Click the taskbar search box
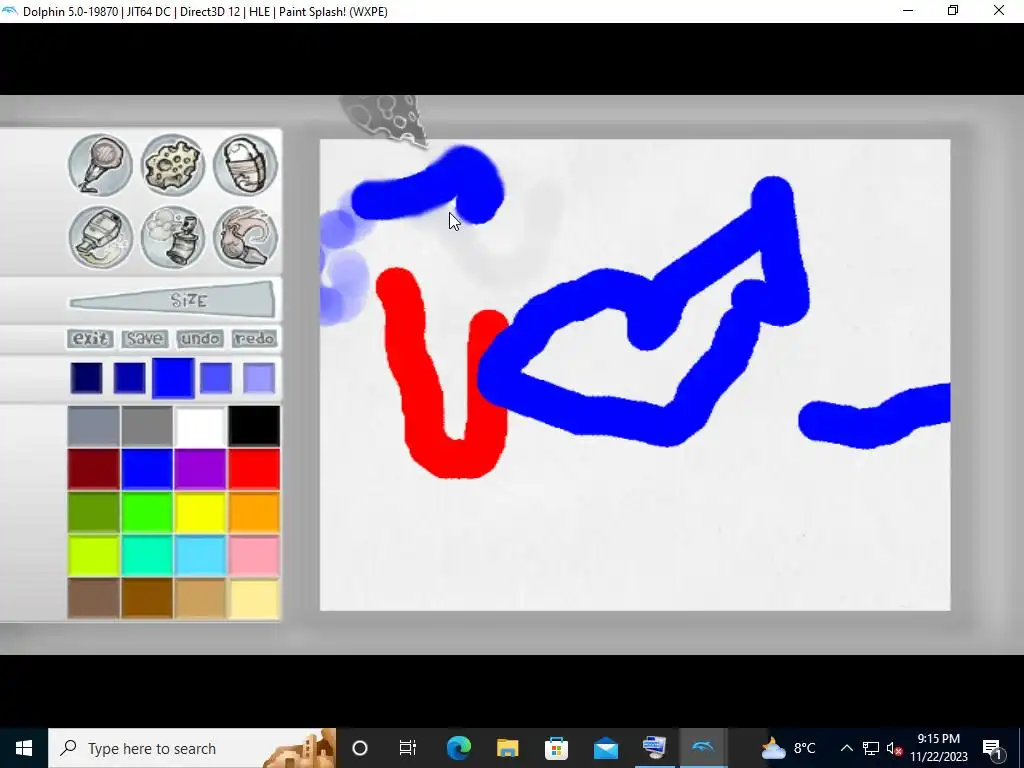Image resolution: width=1024 pixels, height=768 pixels. pos(192,748)
